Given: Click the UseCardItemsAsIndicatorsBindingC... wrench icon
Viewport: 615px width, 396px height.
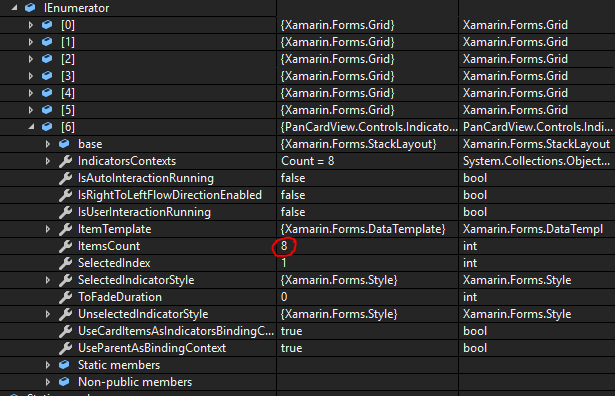Looking at the screenshot, I should pyautogui.click(x=66, y=331).
